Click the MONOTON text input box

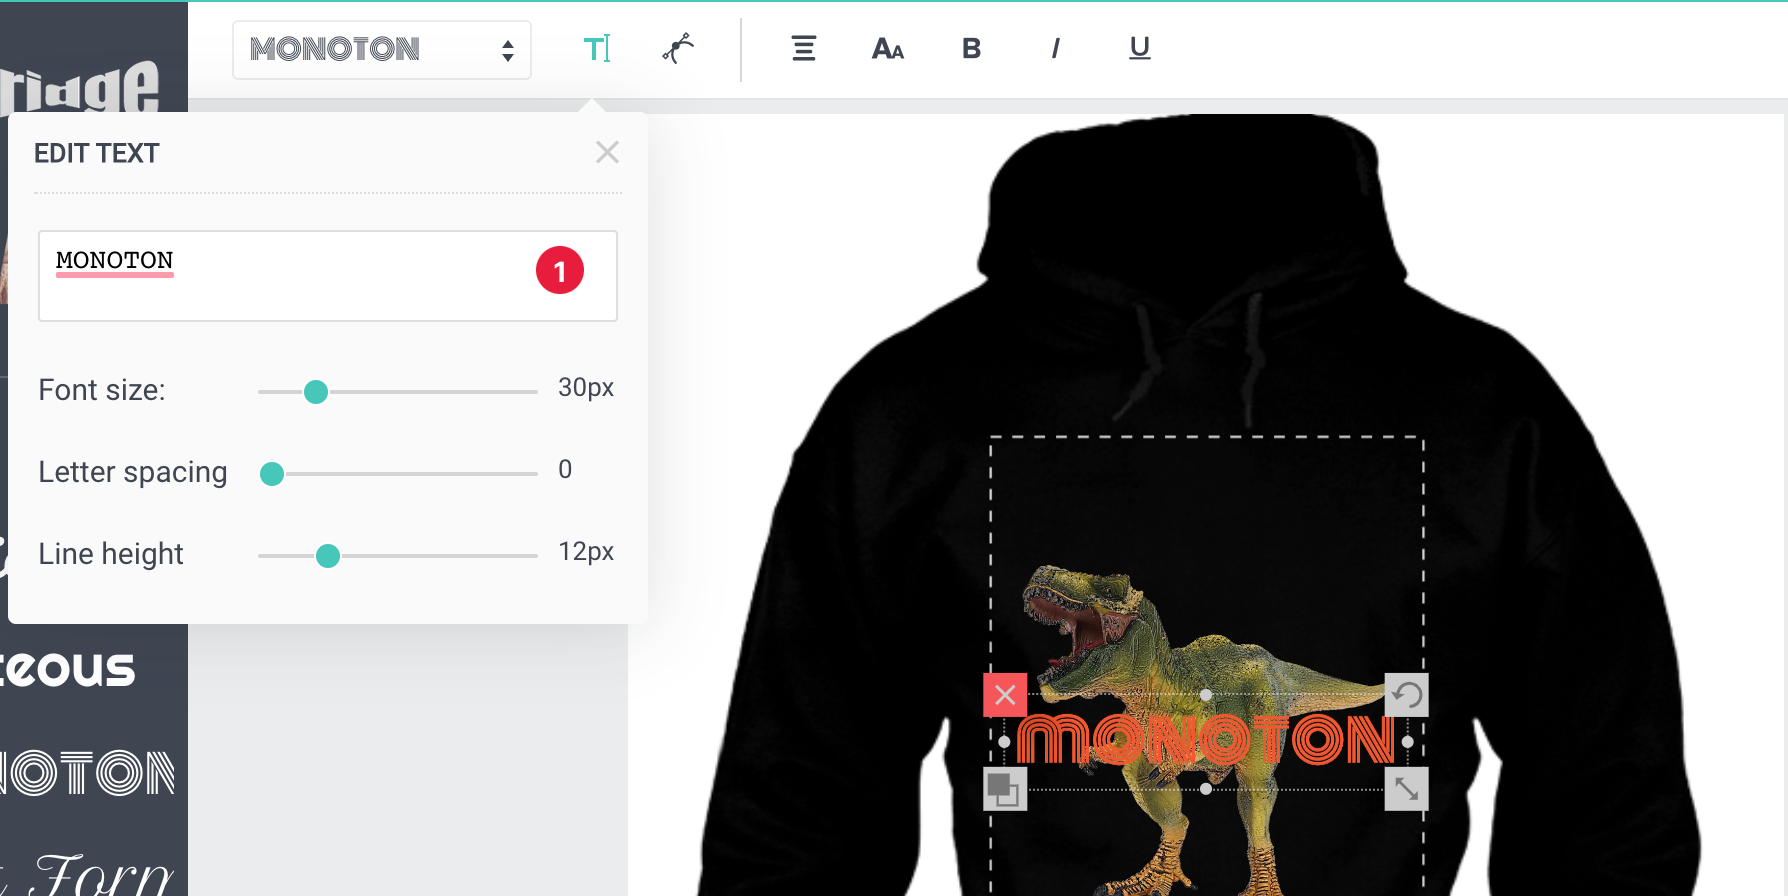pos(328,276)
